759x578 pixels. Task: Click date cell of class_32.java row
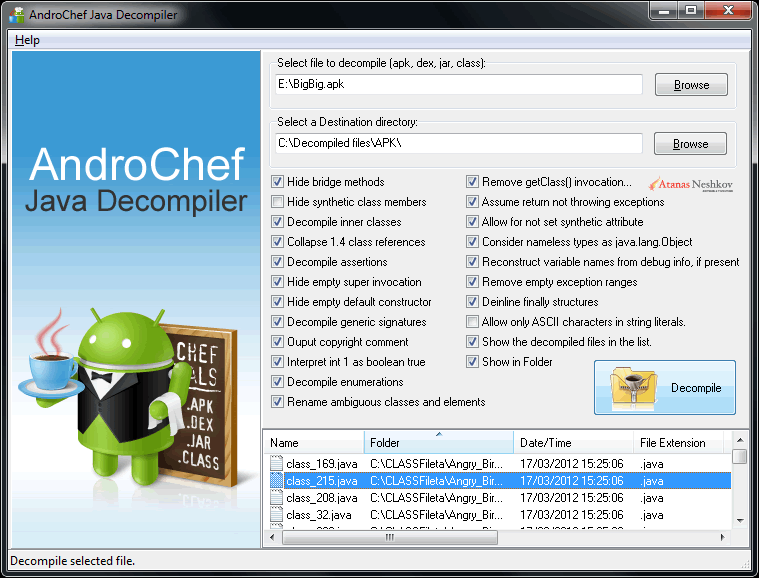pos(572,515)
